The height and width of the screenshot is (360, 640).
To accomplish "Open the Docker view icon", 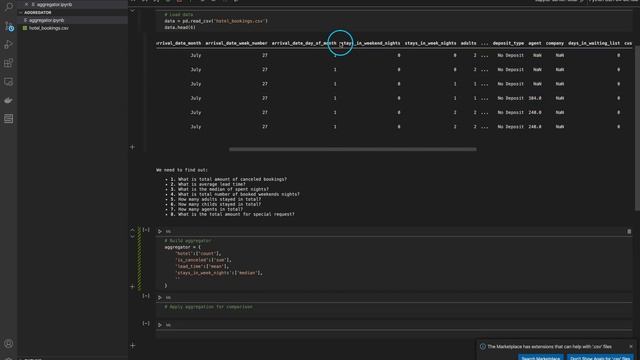I will coord(8,100).
